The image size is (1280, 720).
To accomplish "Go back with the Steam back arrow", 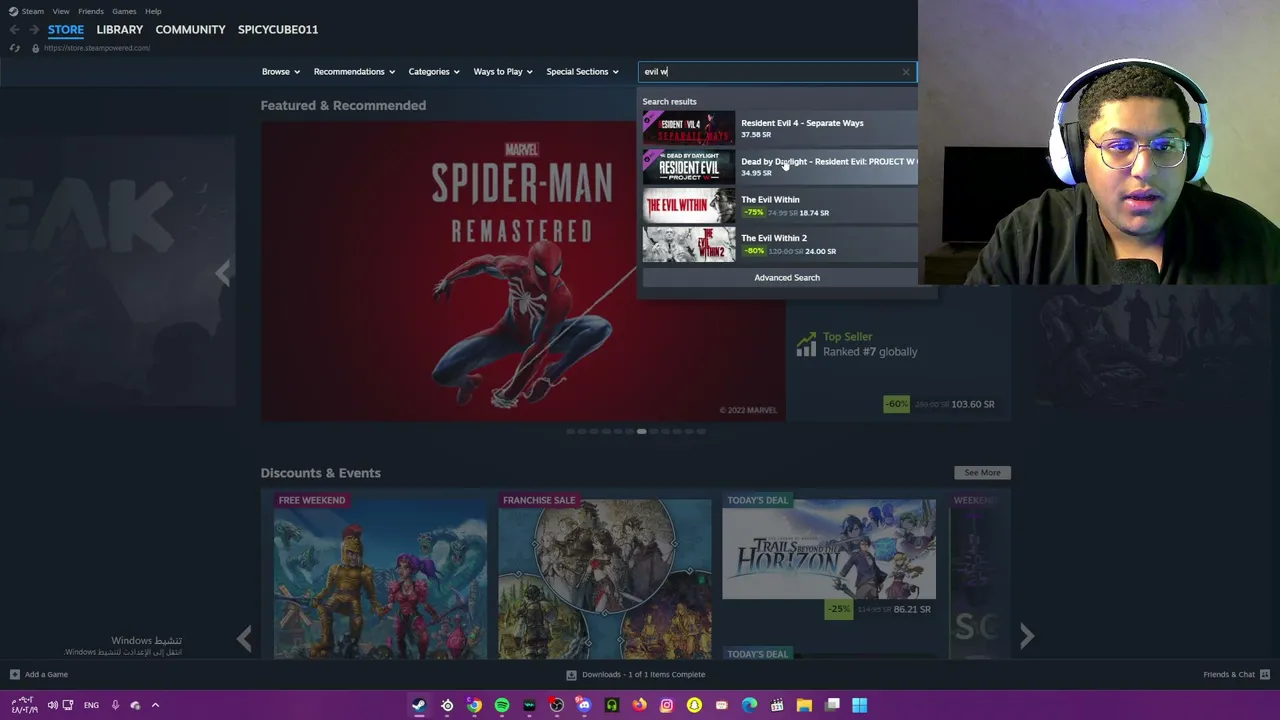I will 14,30.
